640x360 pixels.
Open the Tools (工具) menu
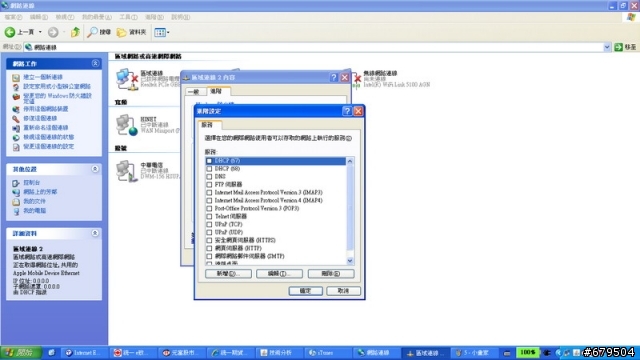pos(128,17)
